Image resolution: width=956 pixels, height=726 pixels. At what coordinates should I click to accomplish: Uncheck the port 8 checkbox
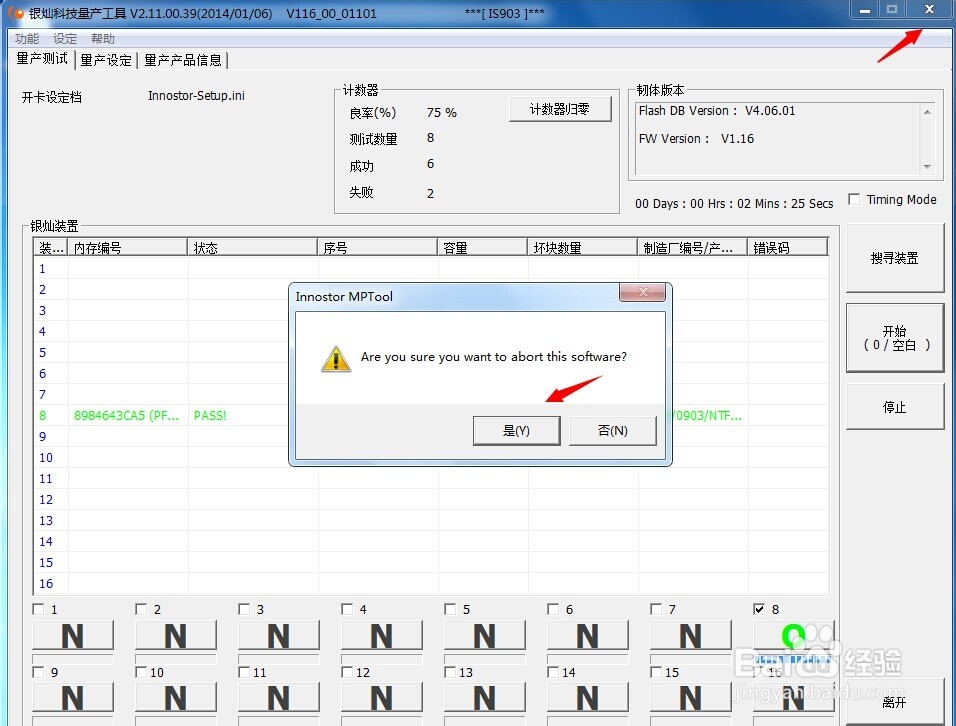click(759, 609)
